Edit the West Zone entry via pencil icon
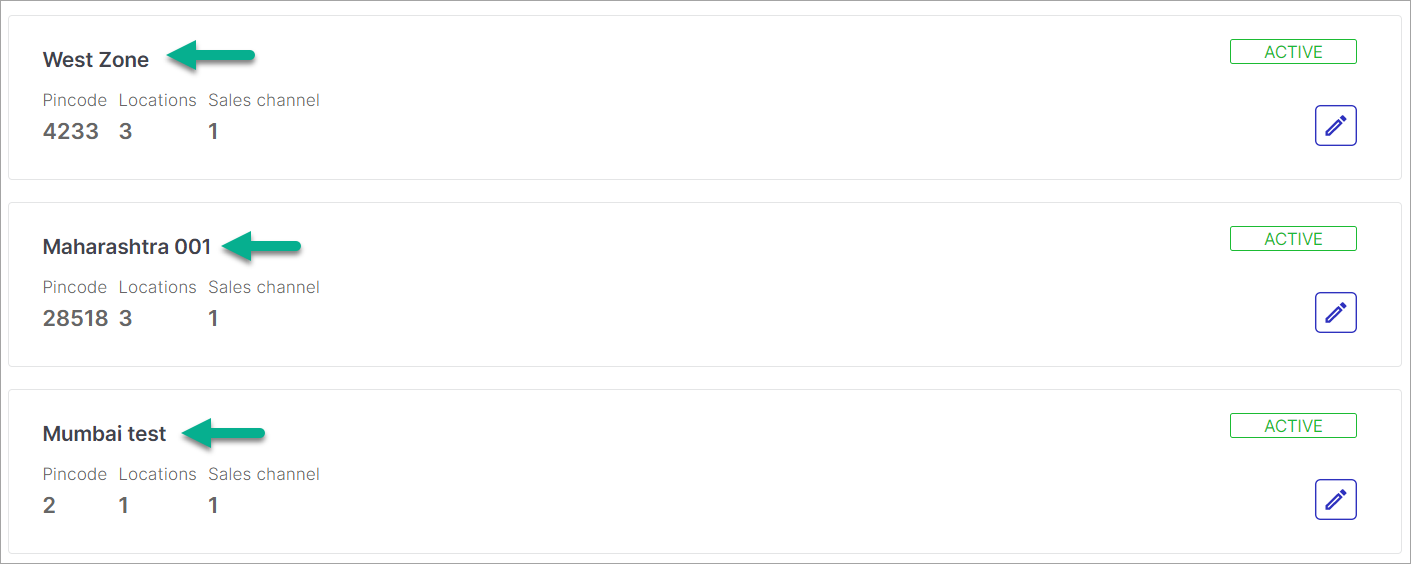Screen dimensions: 1411x564 click(x=1335, y=125)
